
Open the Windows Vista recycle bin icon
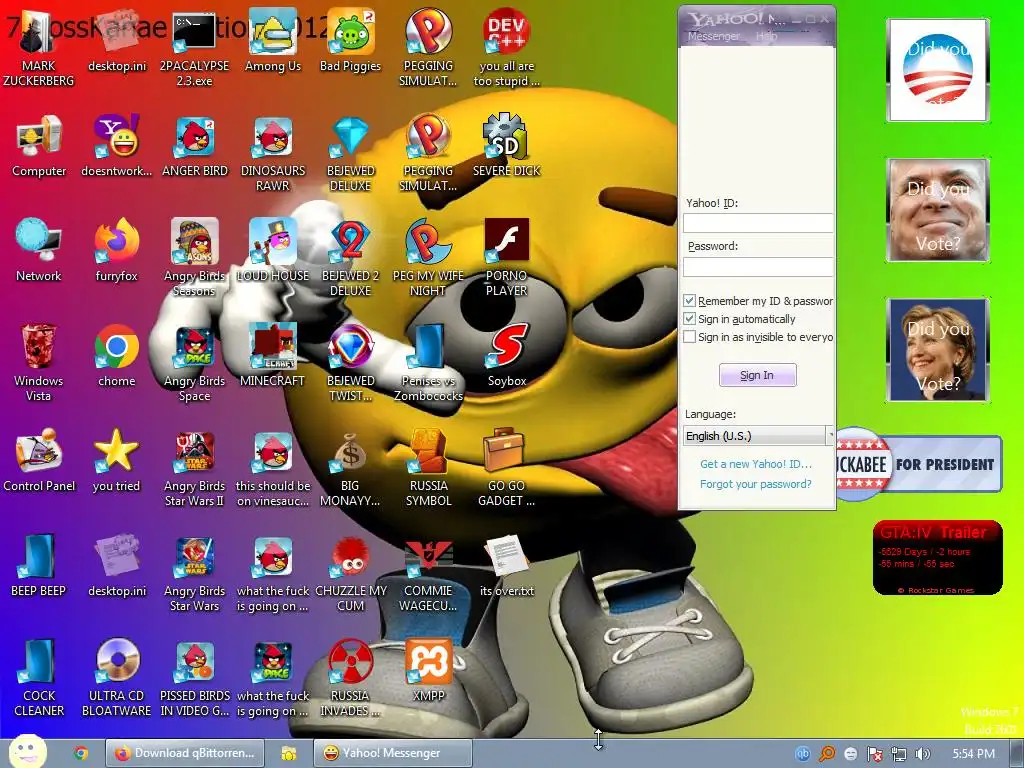pos(39,364)
